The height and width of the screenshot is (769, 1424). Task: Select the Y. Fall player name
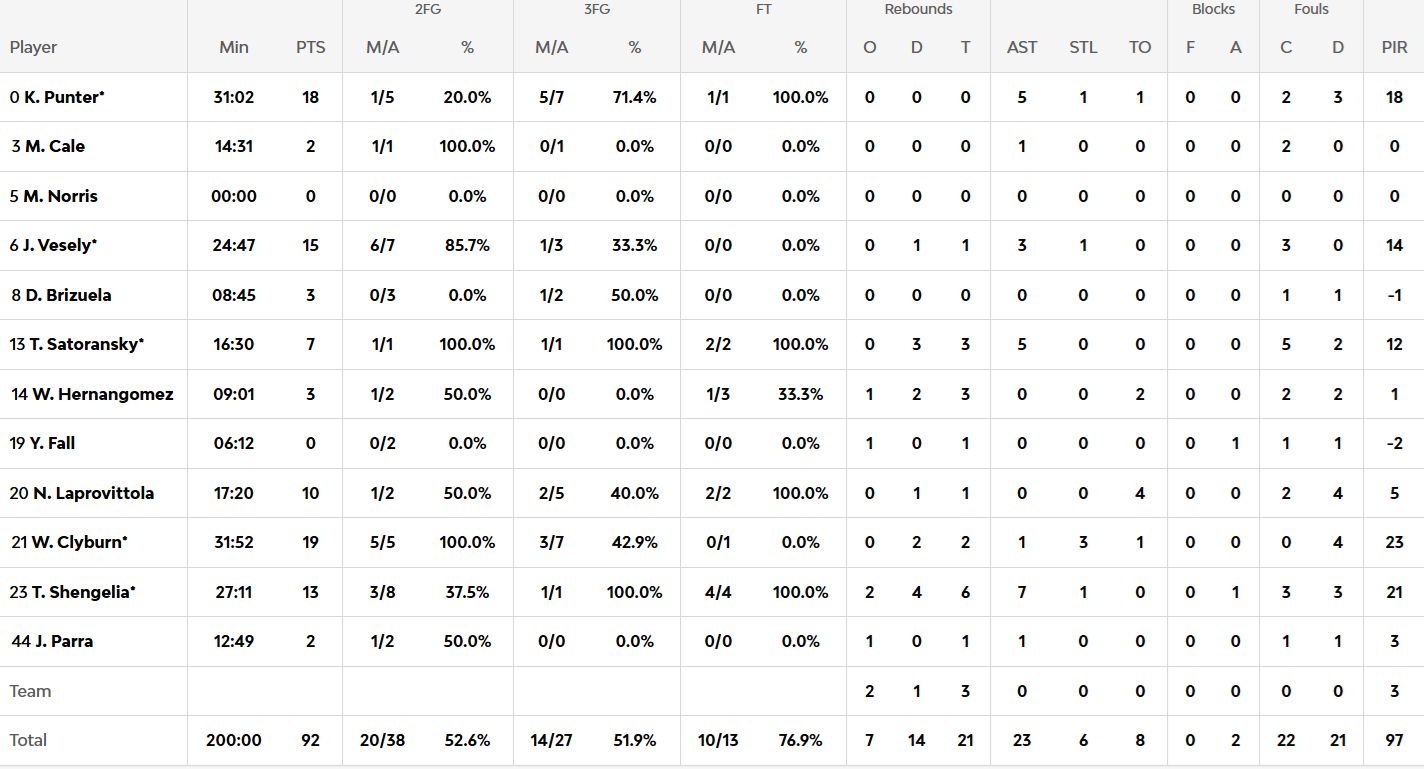click(x=52, y=443)
